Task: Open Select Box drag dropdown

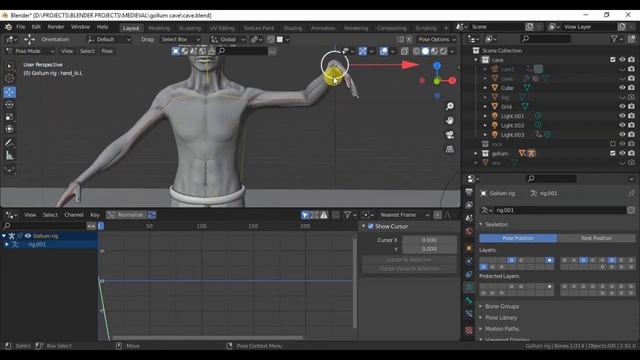Action: pos(180,40)
